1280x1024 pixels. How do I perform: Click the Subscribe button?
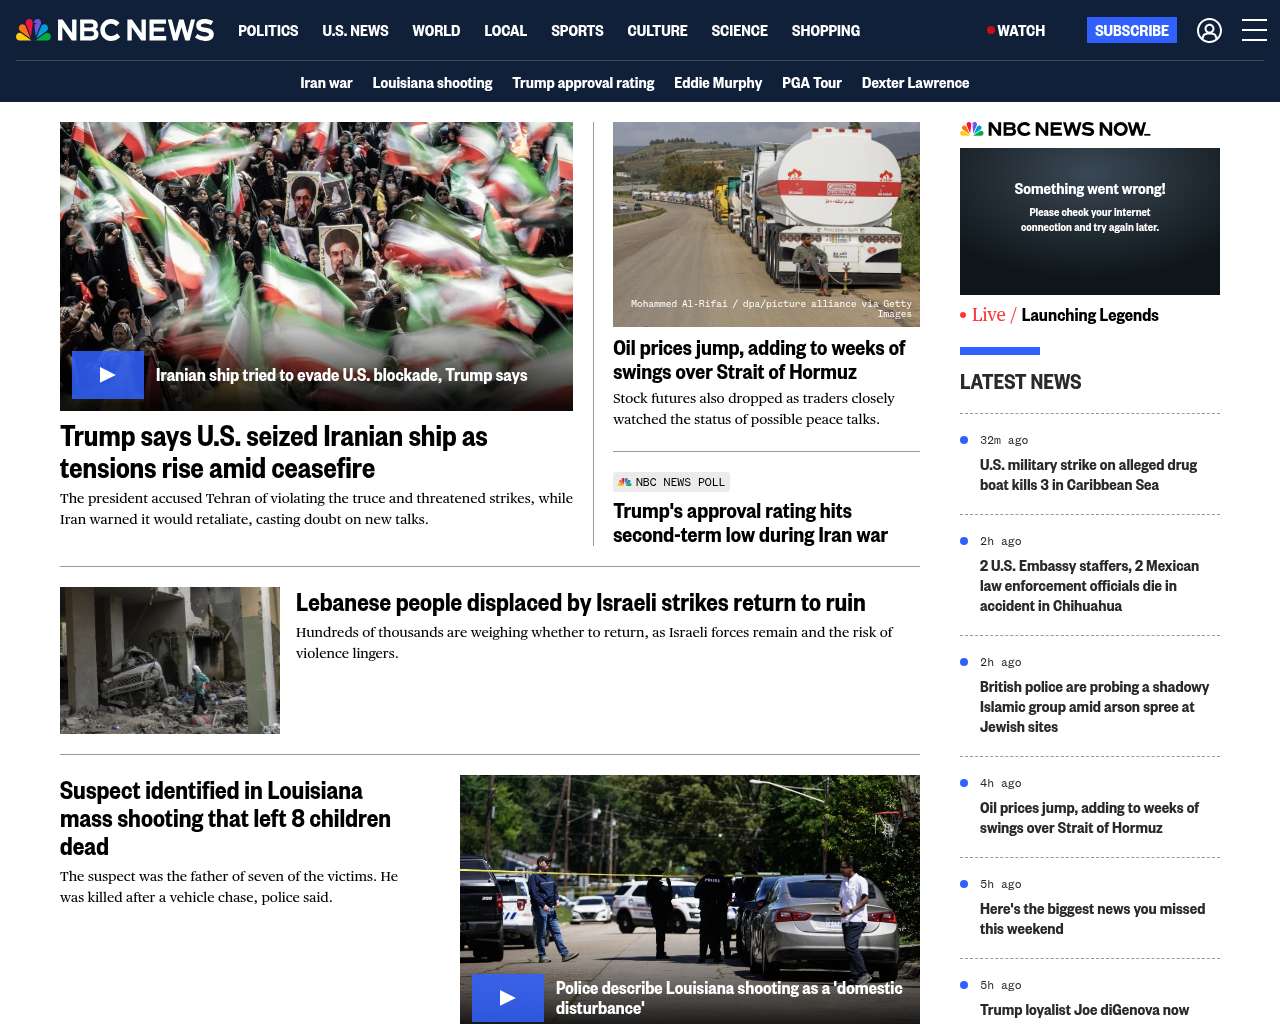coord(1132,30)
